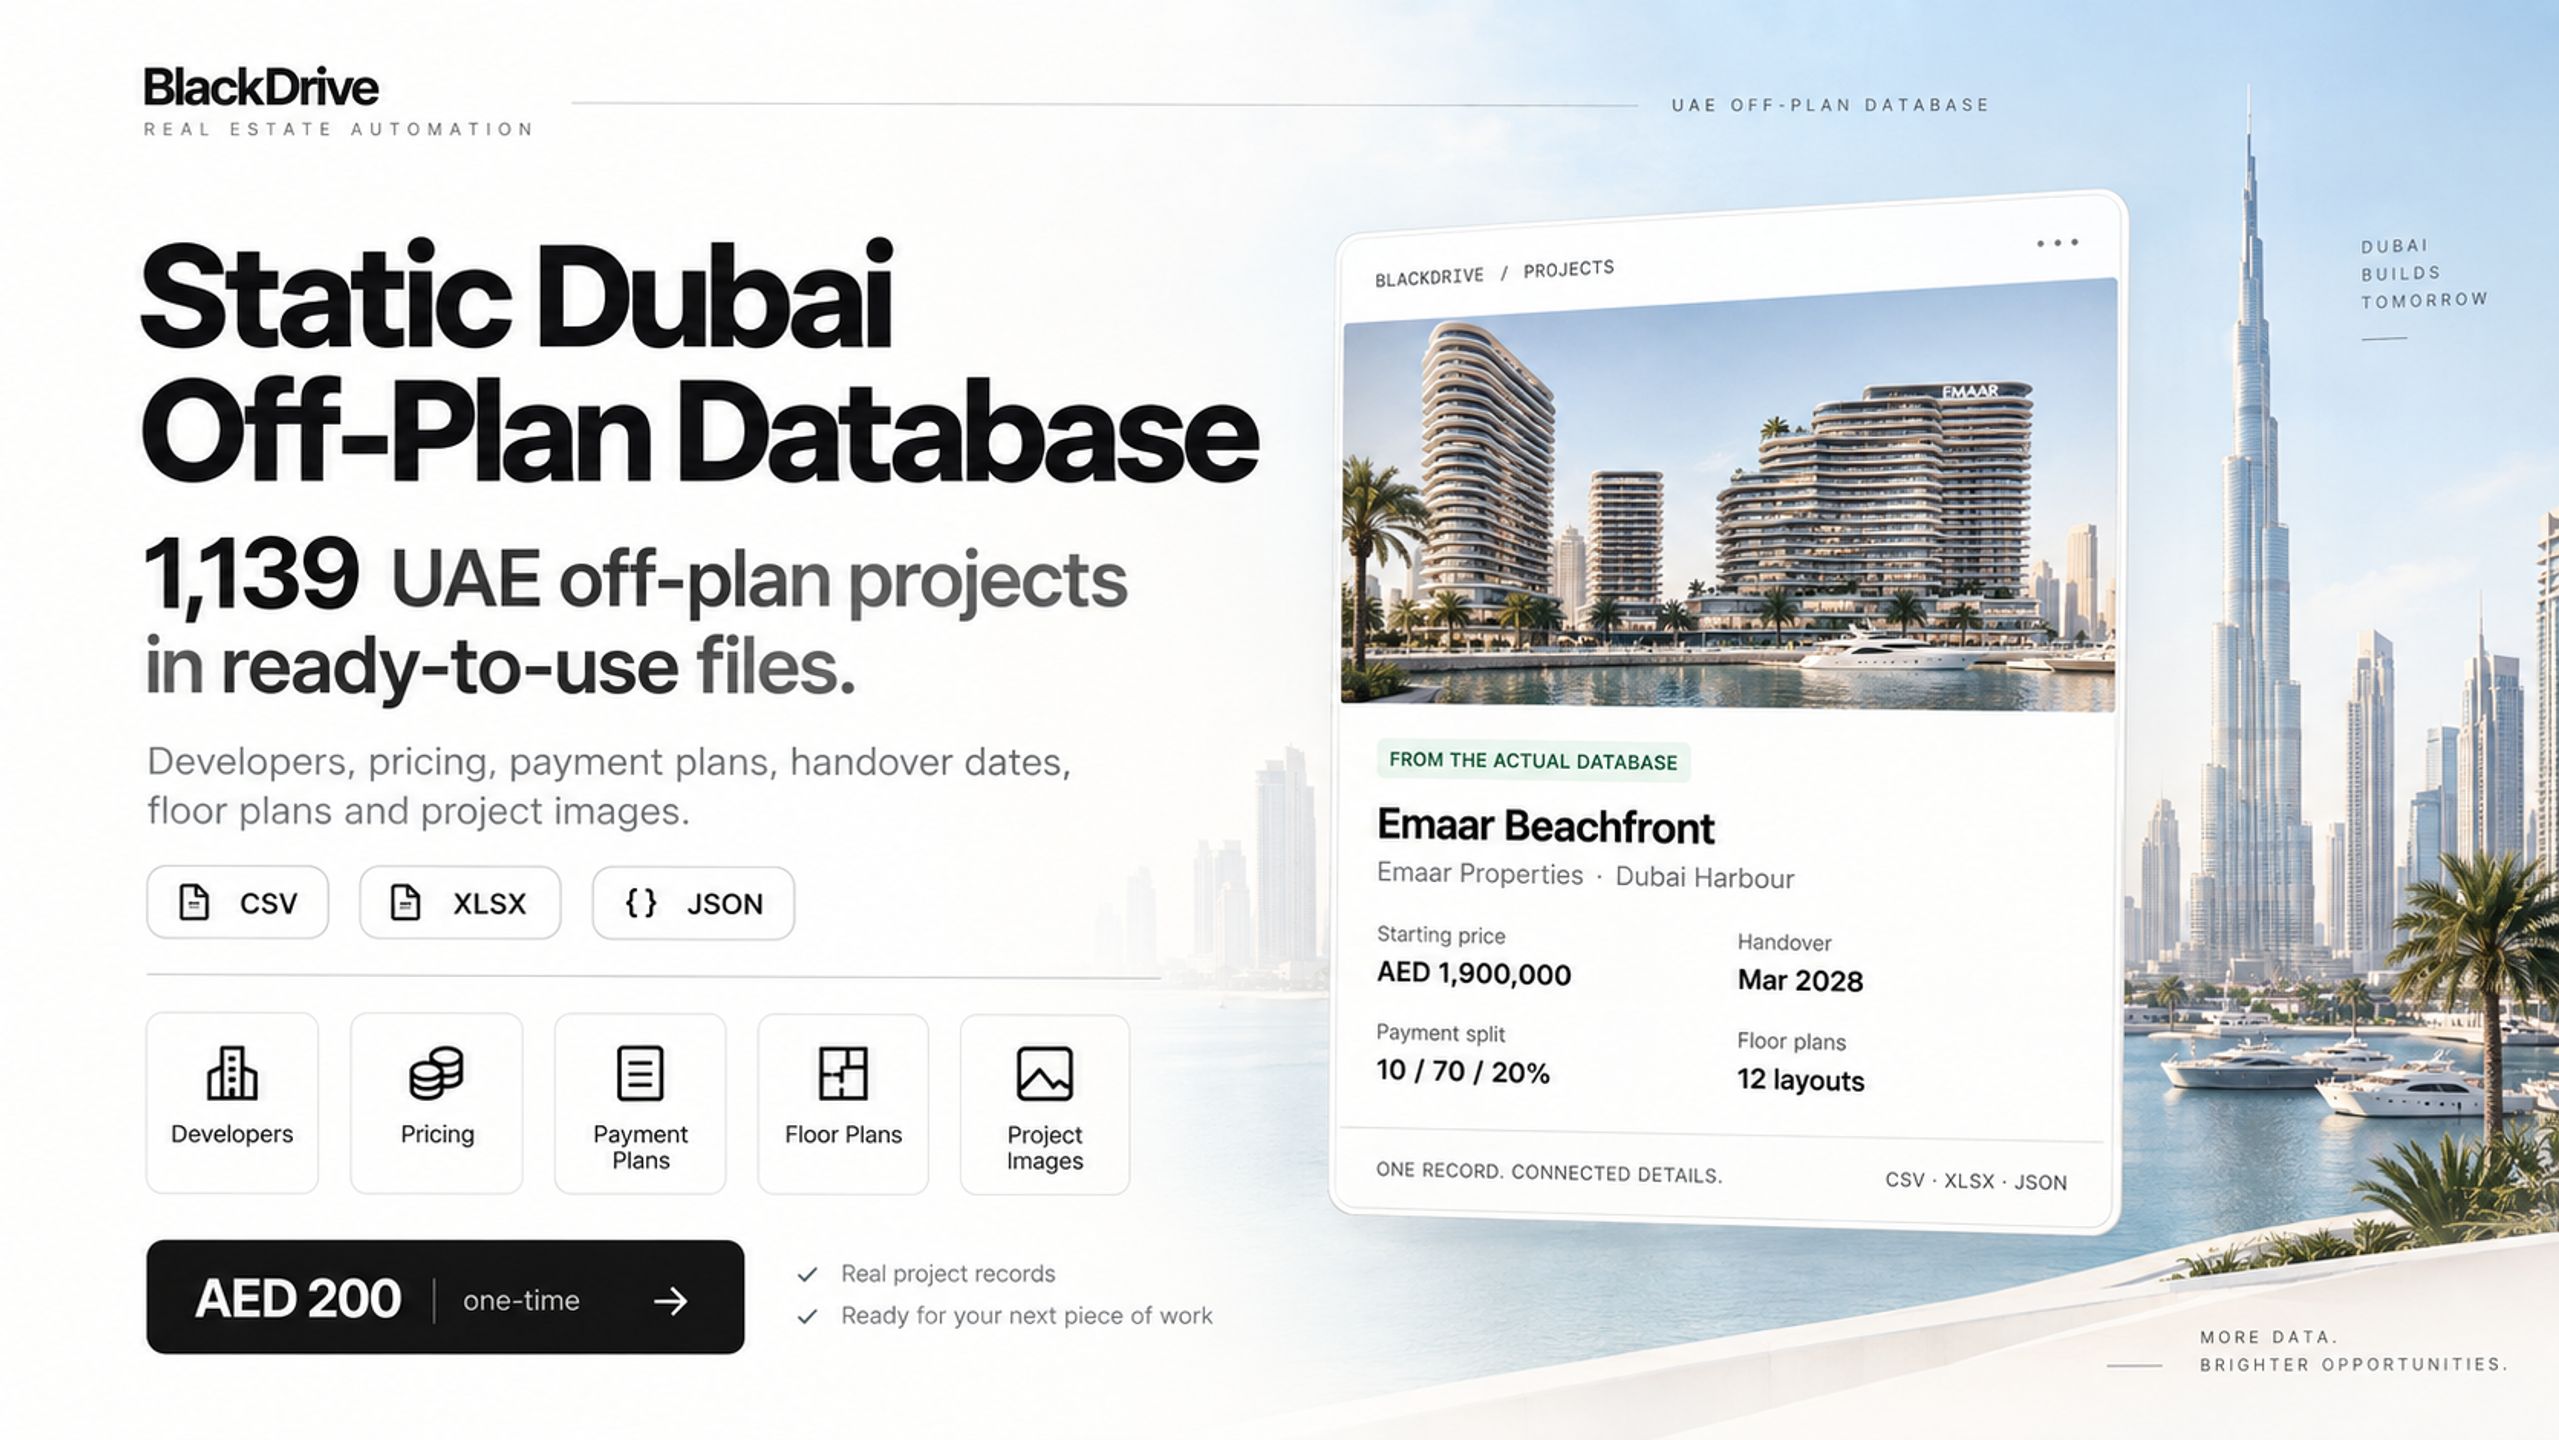Click the Emaar Beachfront project title
The image size is (2559, 1440).
point(1545,827)
